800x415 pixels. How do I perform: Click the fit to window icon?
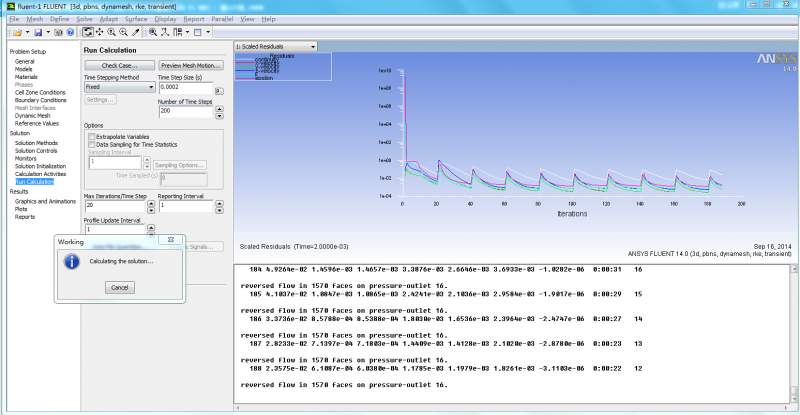153,32
